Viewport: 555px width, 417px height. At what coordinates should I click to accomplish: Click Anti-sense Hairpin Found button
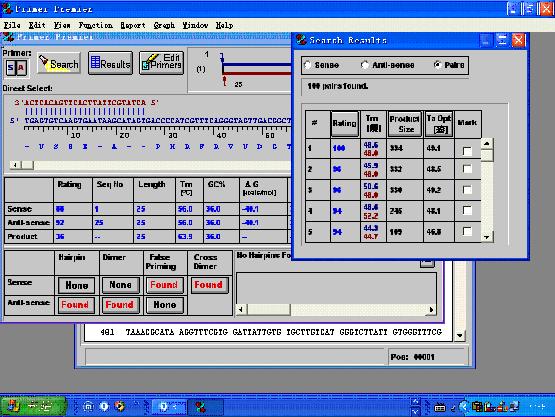[75, 305]
